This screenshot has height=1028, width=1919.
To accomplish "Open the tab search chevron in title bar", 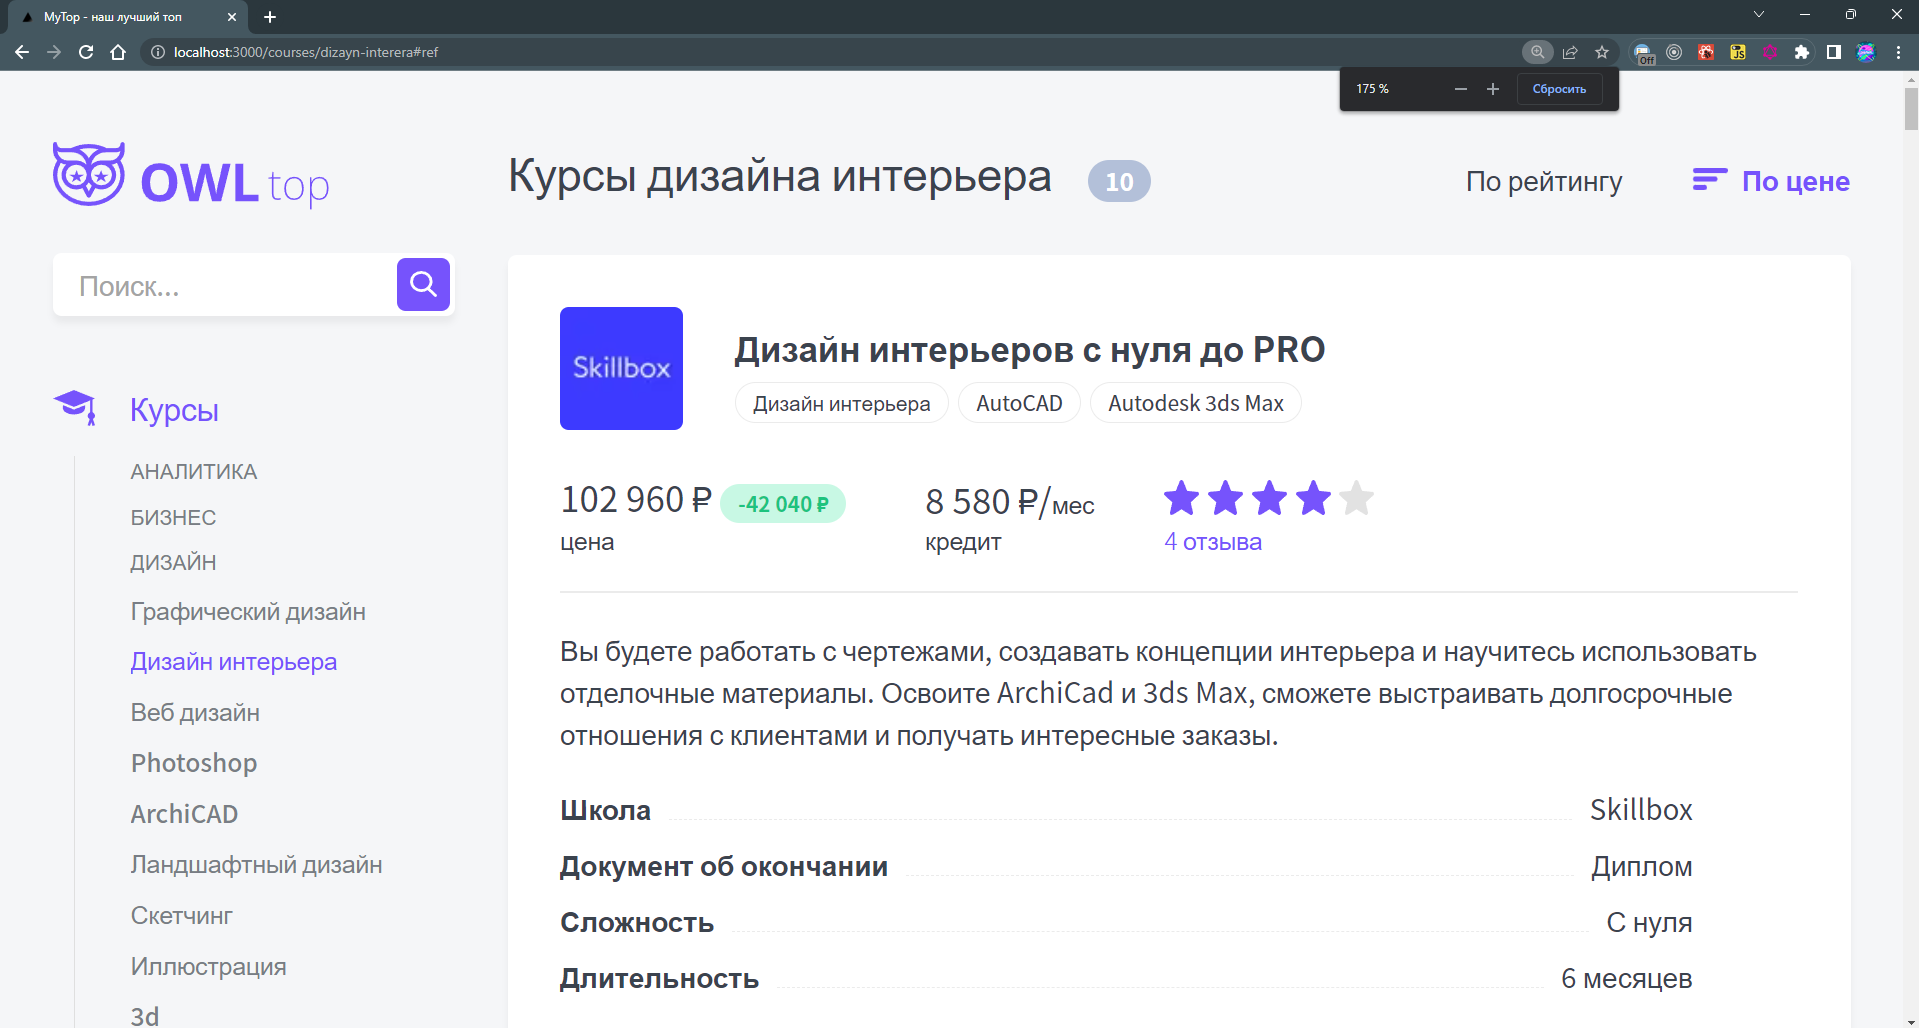I will pos(1759,14).
